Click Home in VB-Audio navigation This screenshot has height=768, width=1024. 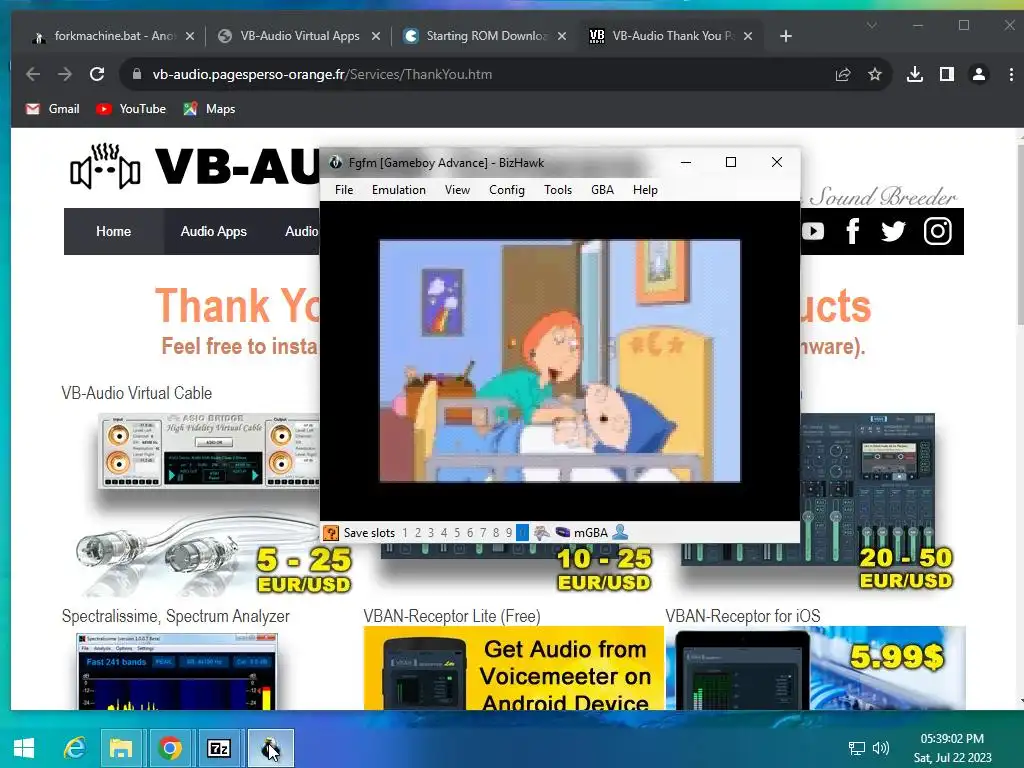pyautogui.click(x=114, y=231)
